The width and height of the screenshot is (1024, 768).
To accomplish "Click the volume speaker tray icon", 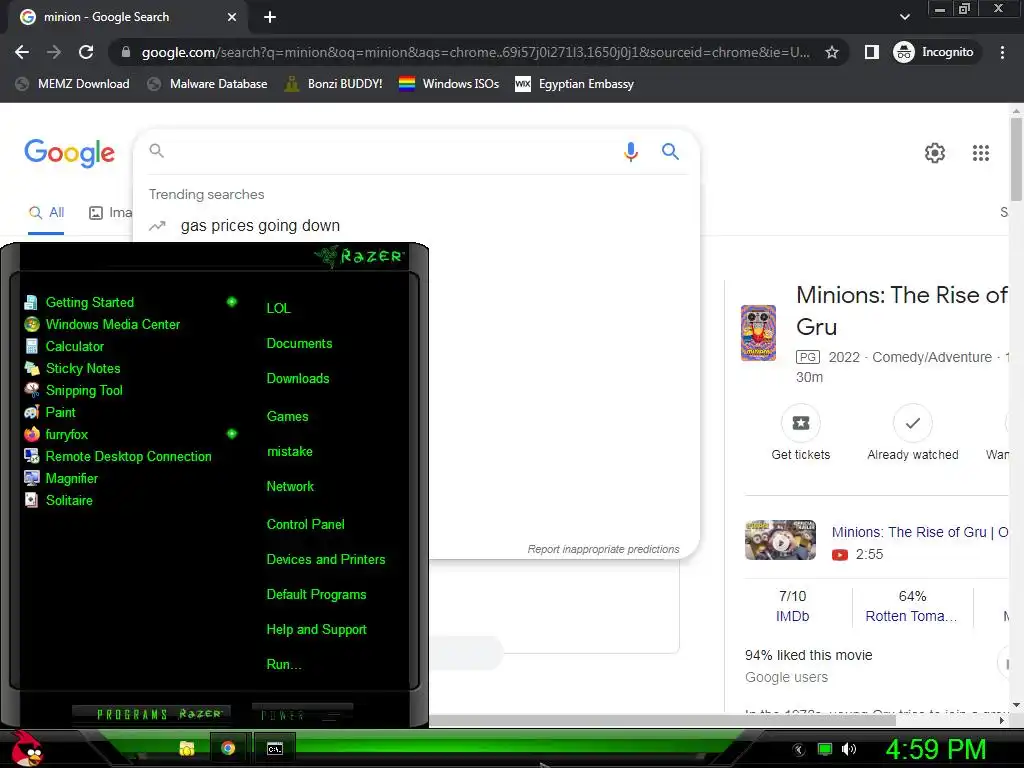I will tap(848, 749).
